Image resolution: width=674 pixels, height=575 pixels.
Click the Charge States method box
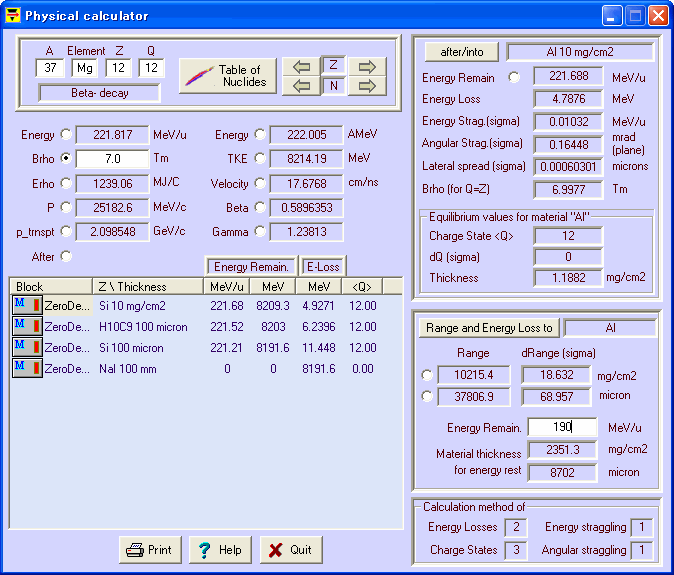tap(516, 550)
